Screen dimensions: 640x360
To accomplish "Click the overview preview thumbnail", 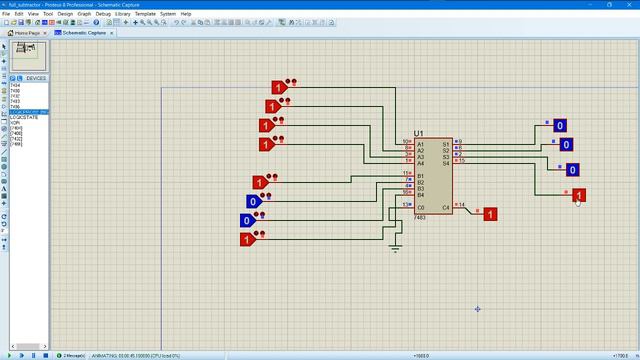I will click(29, 56).
